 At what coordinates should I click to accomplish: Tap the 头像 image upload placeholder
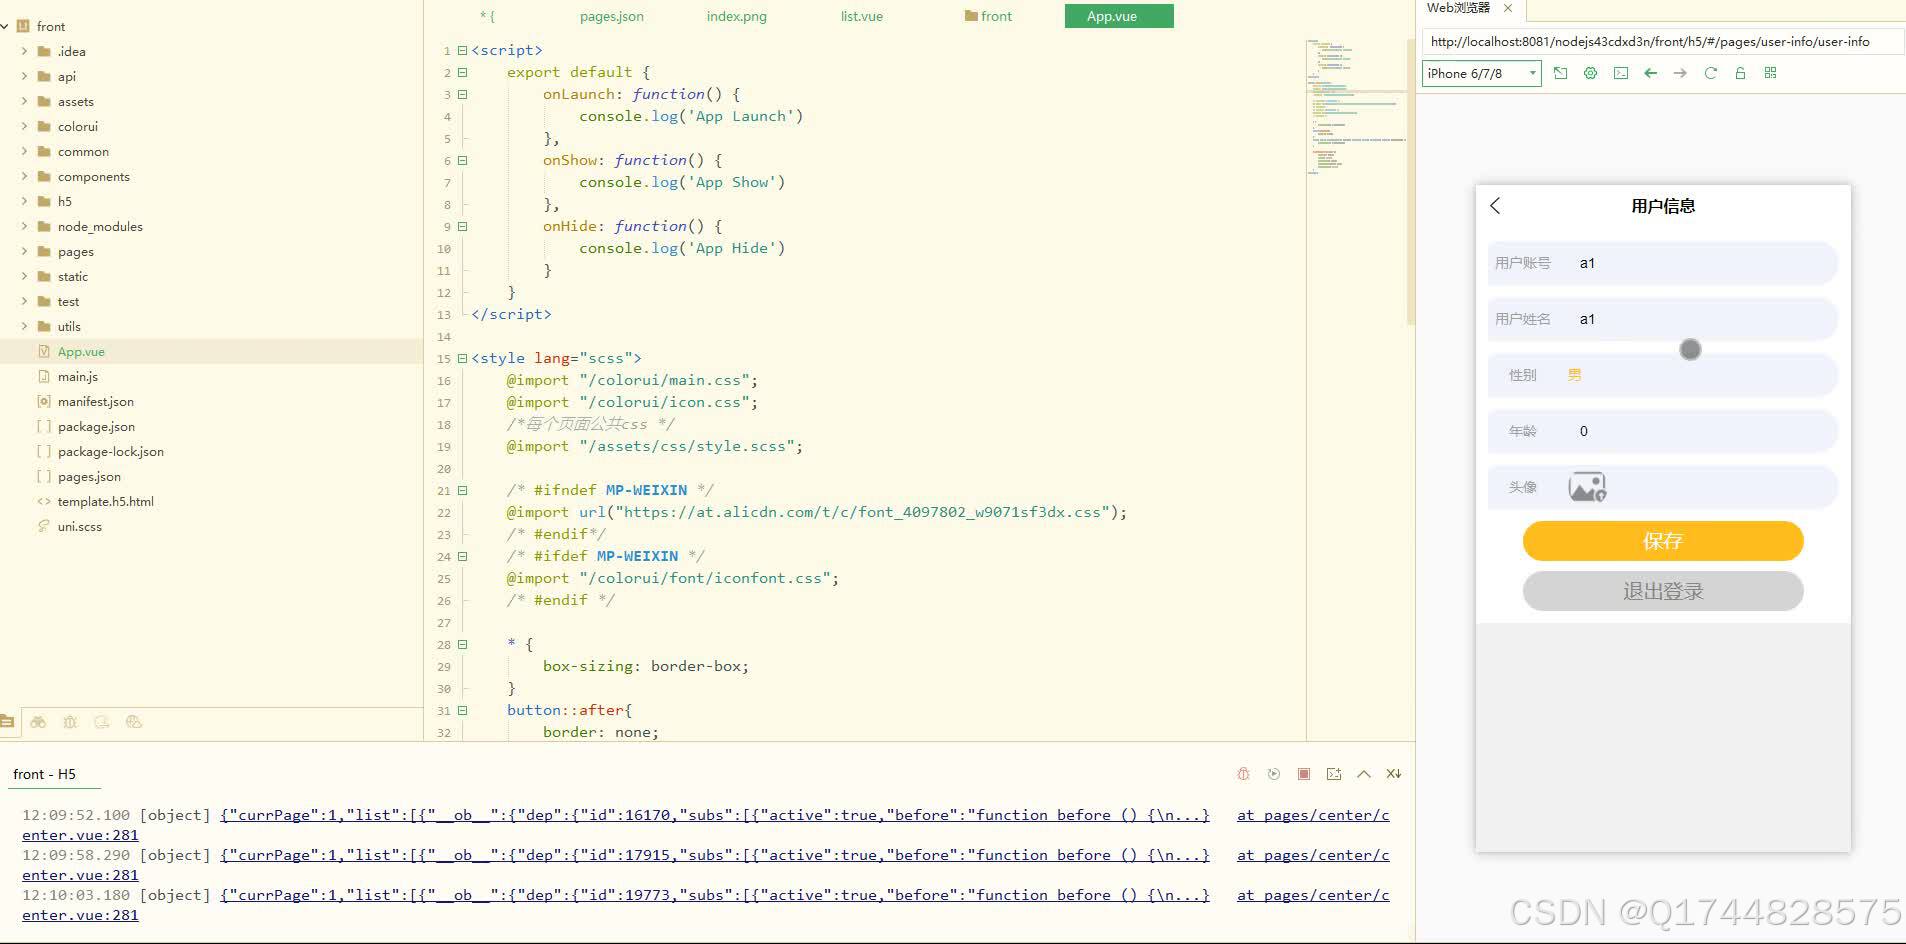tap(1587, 487)
